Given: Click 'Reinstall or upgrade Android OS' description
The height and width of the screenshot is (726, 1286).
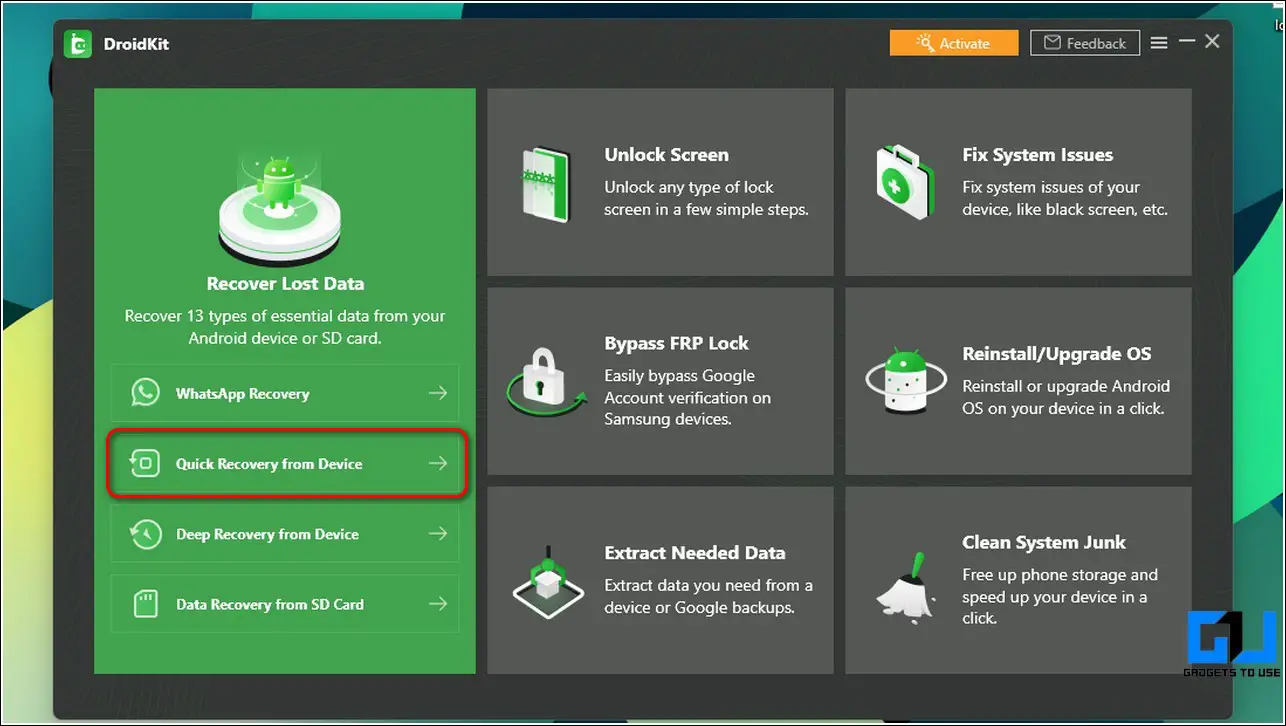Looking at the screenshot, I should coord(1066,397).
